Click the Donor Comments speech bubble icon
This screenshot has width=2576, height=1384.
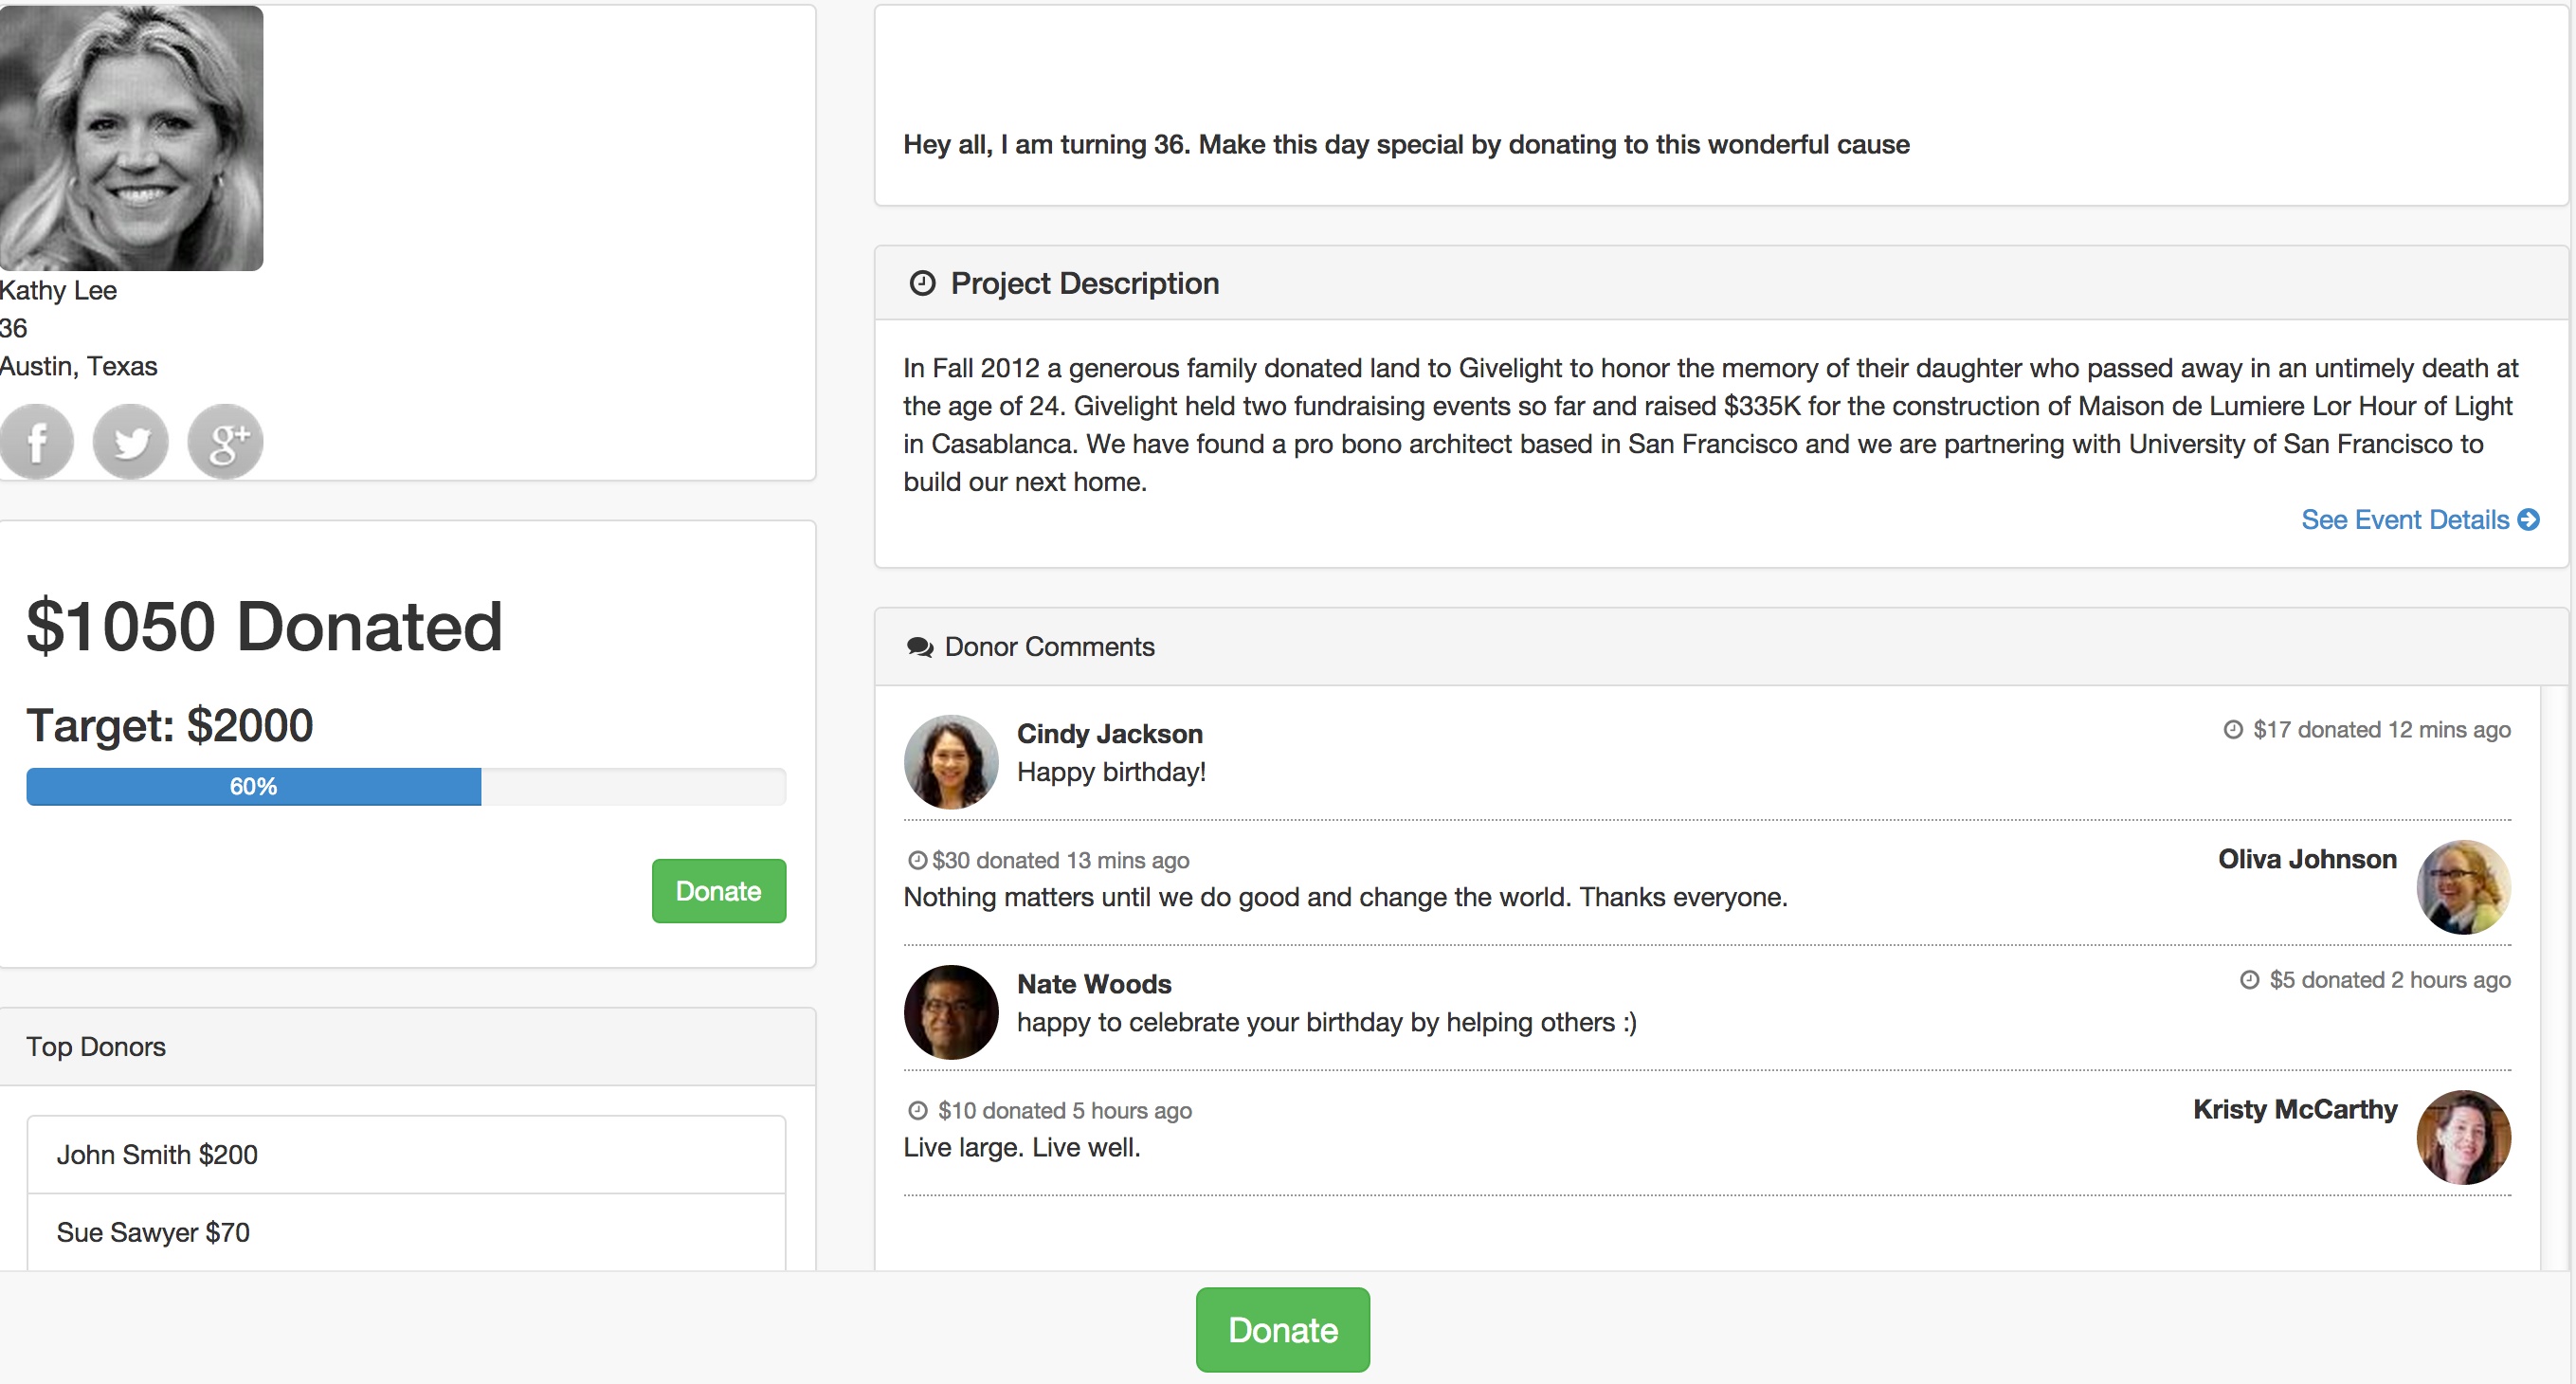[x=919, y=647]
